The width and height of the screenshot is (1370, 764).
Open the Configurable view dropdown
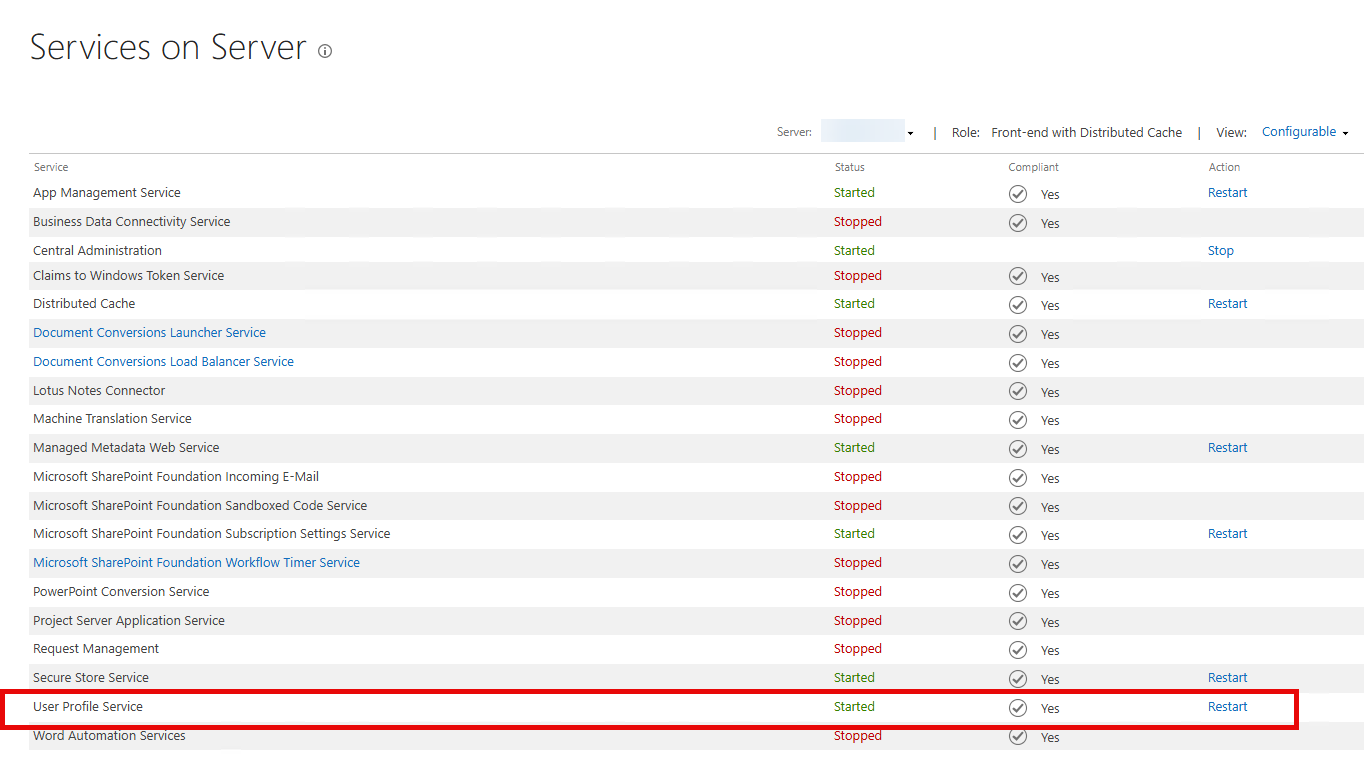coord(1305,132)
